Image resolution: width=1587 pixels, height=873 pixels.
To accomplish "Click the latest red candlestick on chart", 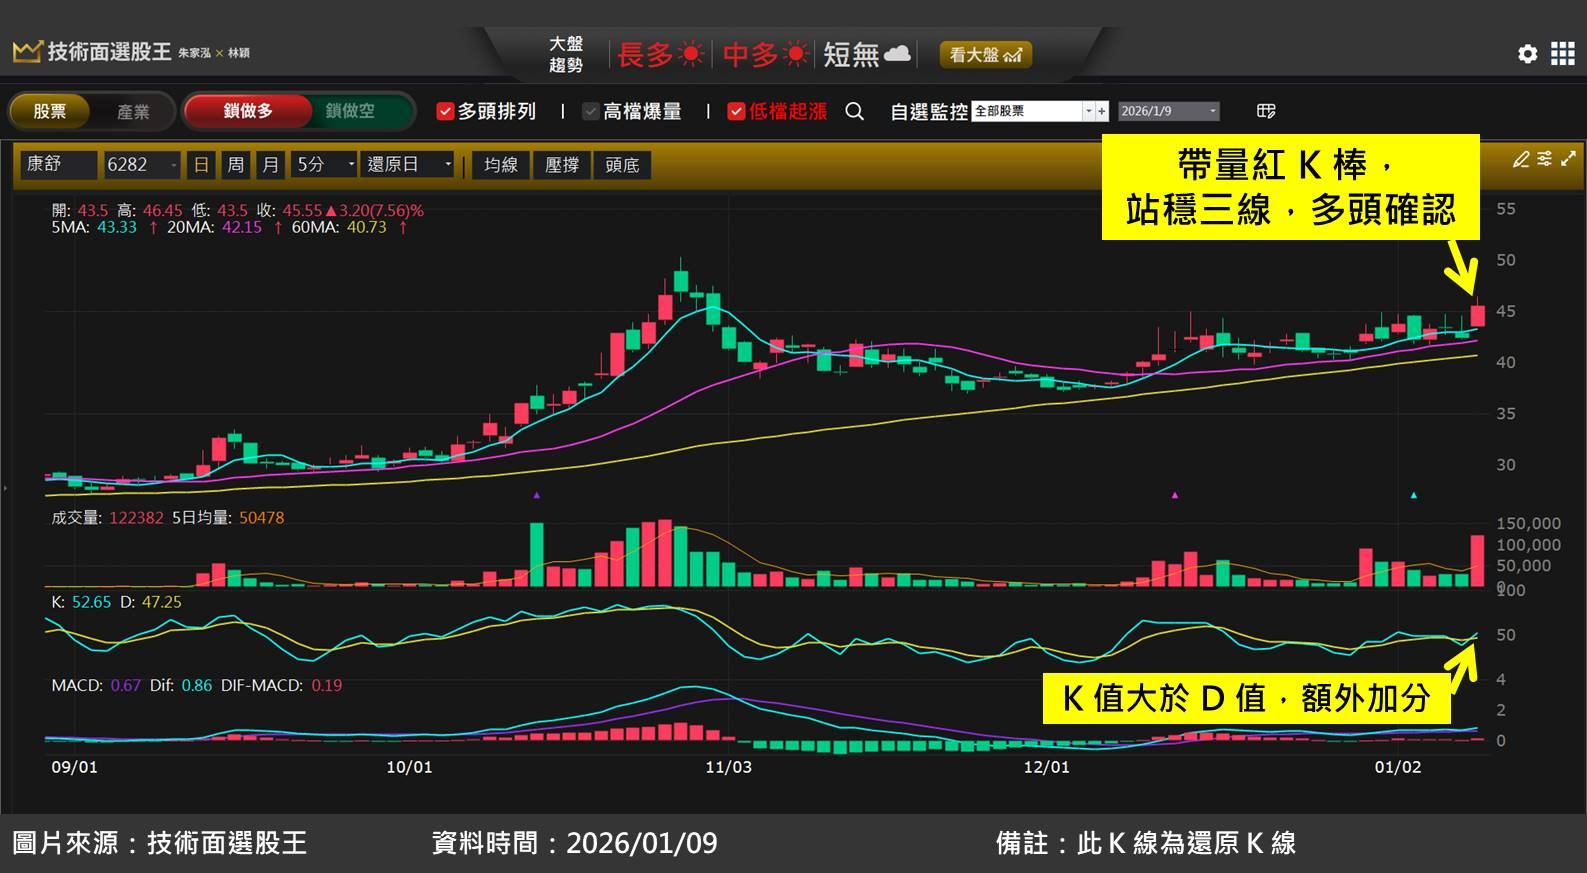I will (1477, 312).
